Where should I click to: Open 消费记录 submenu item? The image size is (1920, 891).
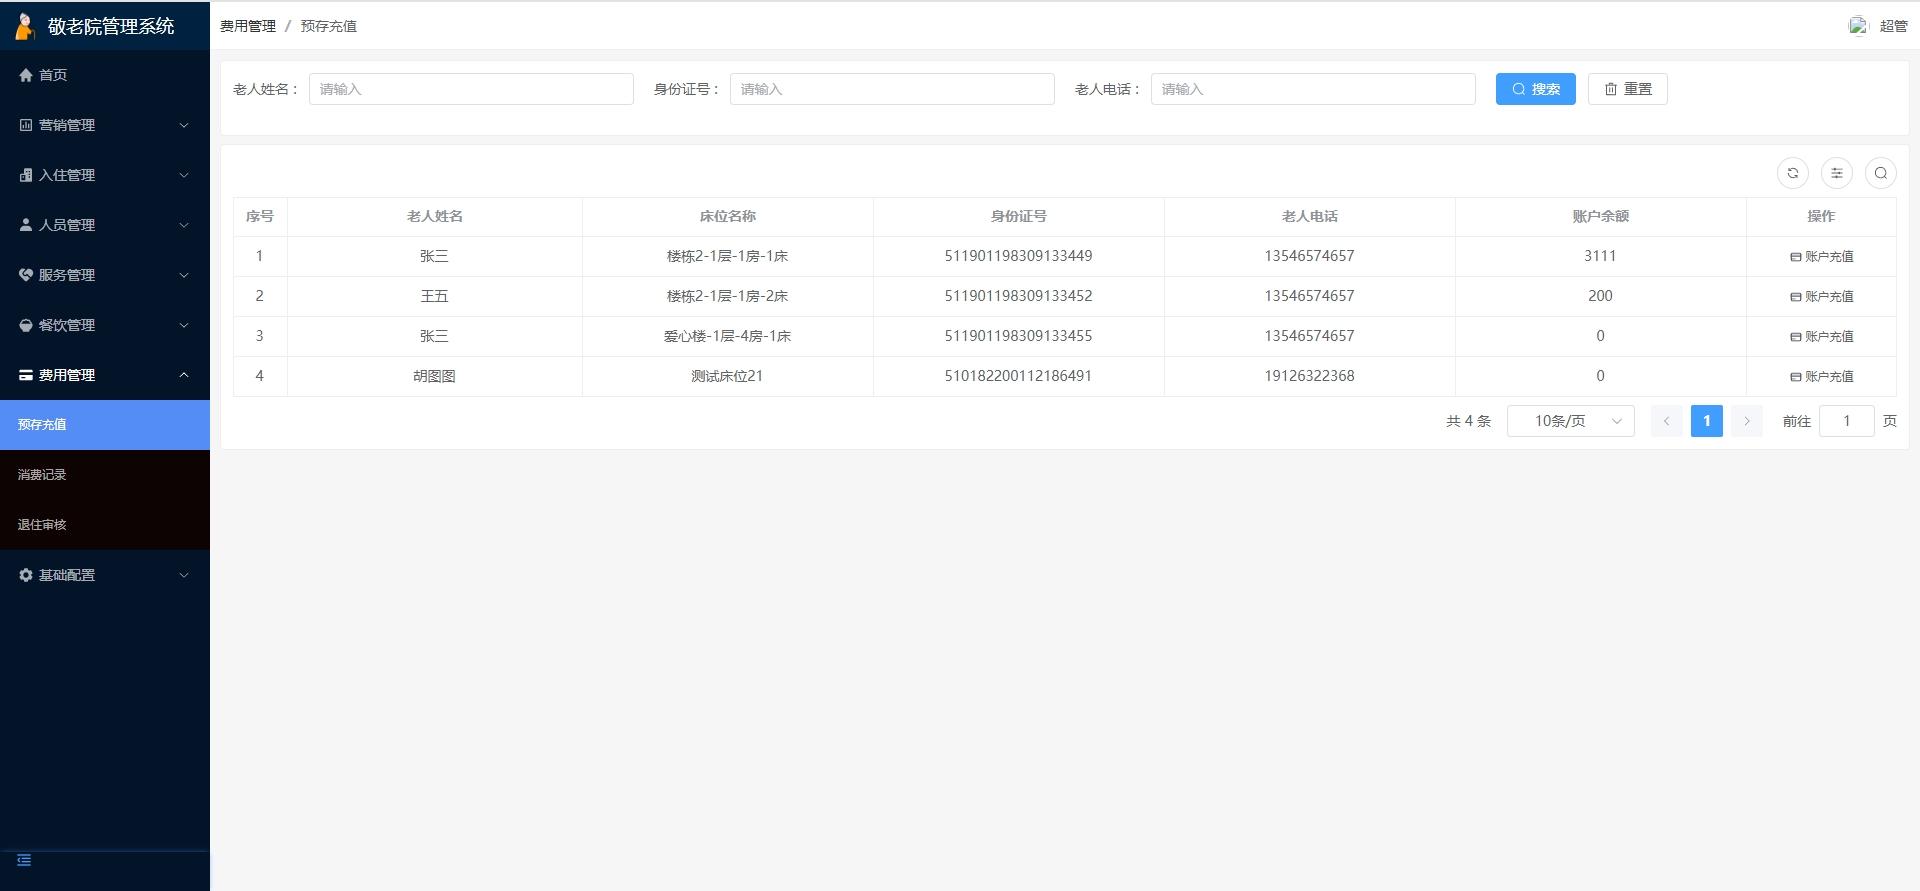click(42, 475)
